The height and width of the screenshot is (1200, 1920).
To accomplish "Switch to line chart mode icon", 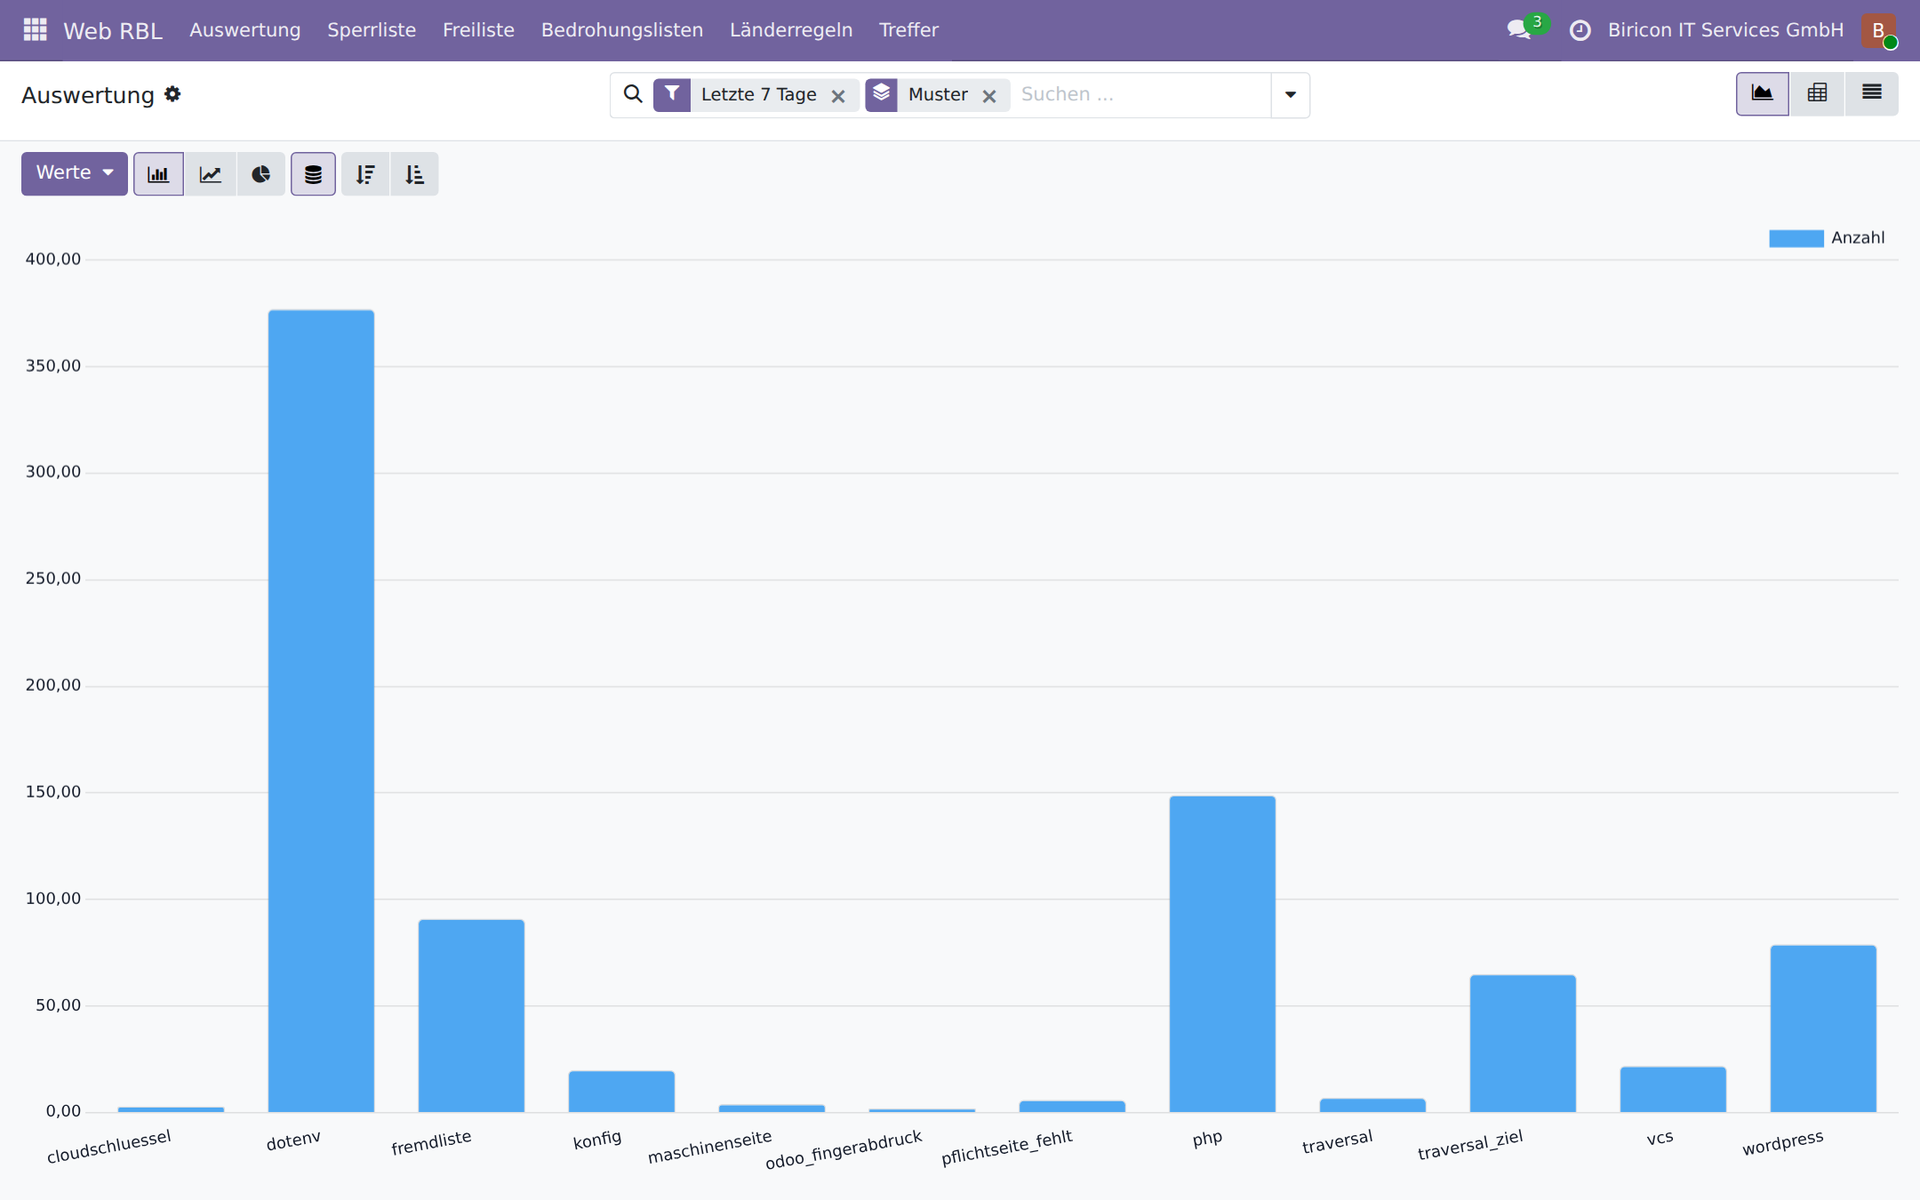I will [210, 174].
